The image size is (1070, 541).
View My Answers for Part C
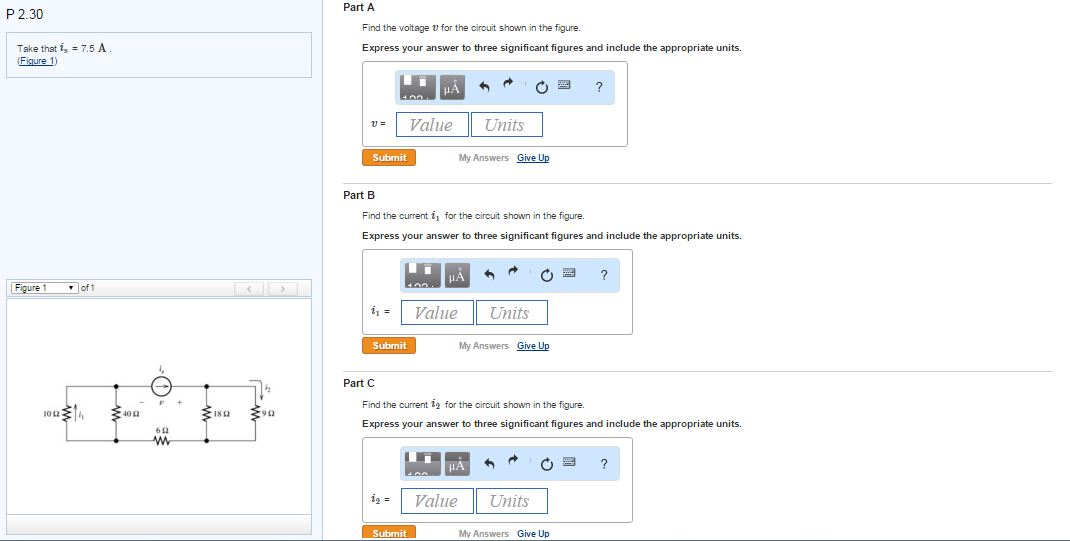coord(484,533)
